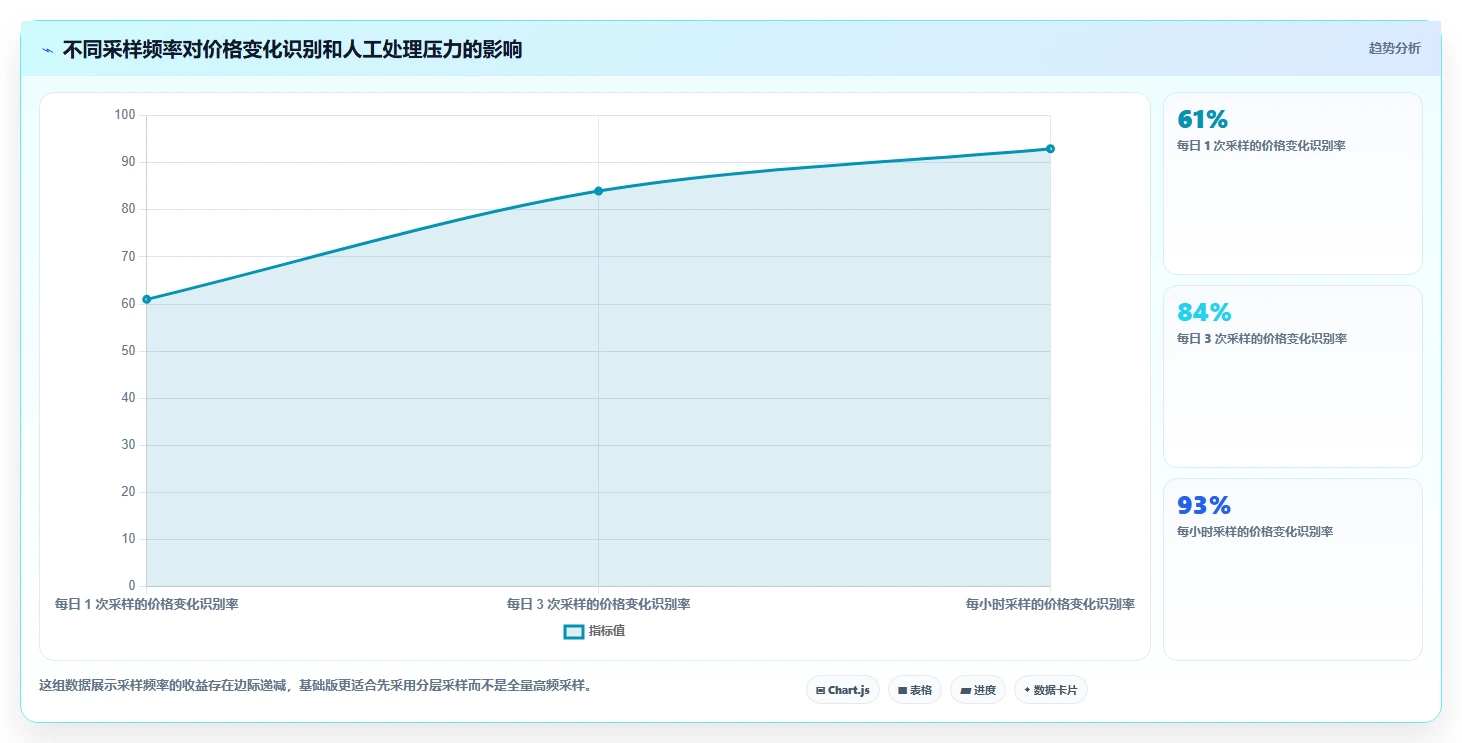Click the 93% value card
Viewport: 1462px width, 743px height.
coord(1292,569)
